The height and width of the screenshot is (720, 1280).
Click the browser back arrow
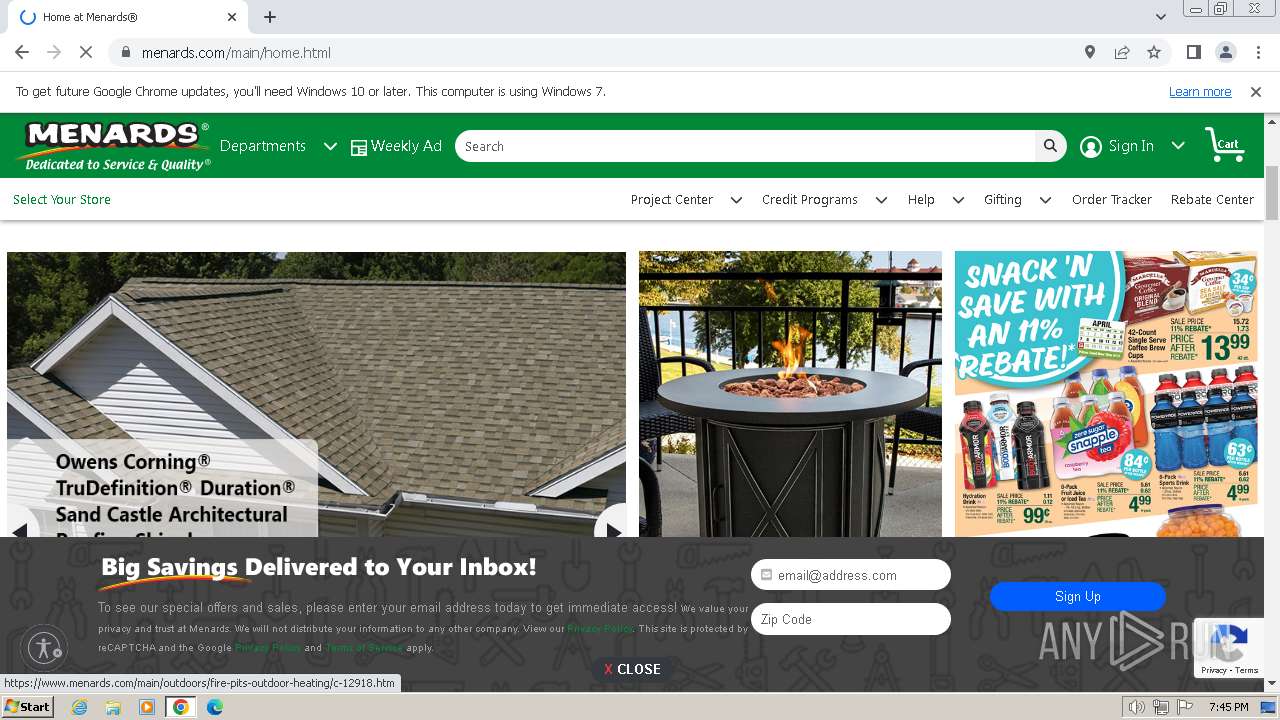point(22,52)
